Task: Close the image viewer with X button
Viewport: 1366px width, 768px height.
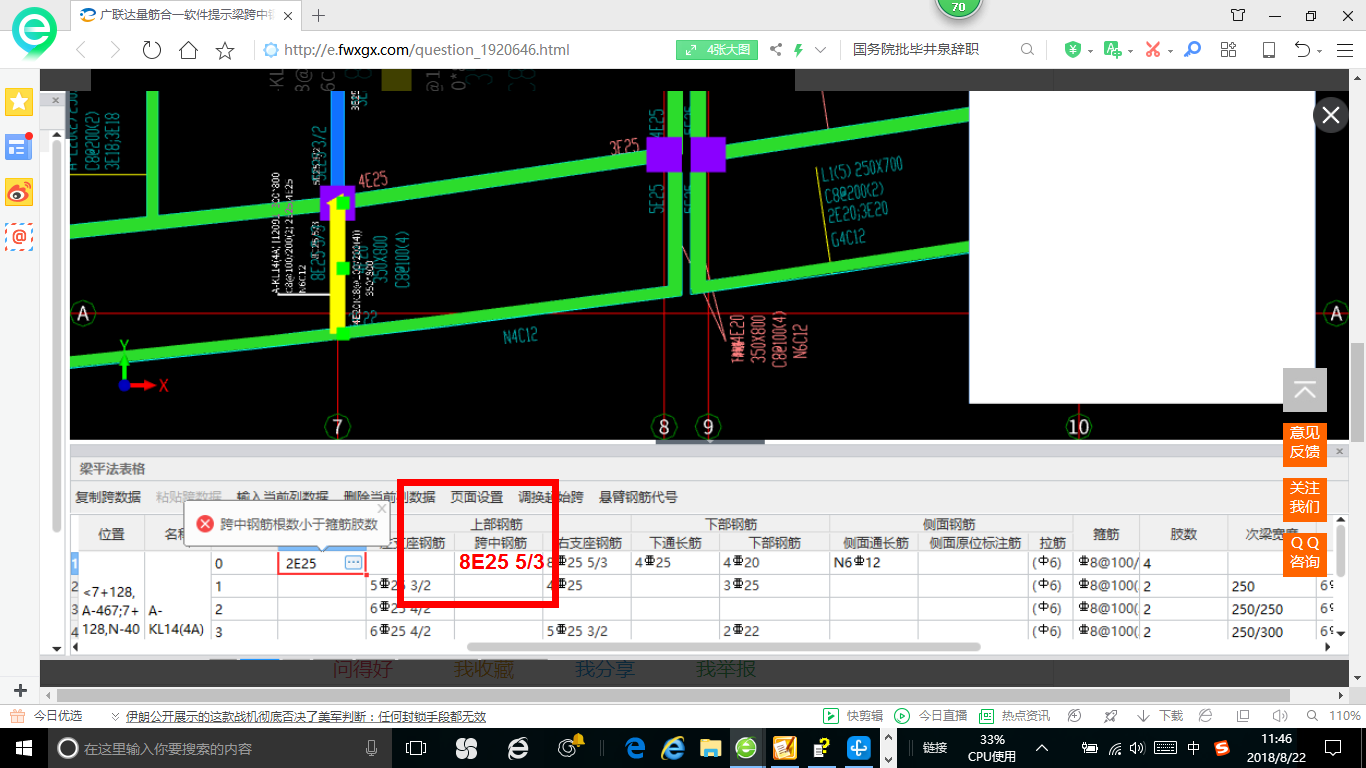Action: (x=1330, y=115)
